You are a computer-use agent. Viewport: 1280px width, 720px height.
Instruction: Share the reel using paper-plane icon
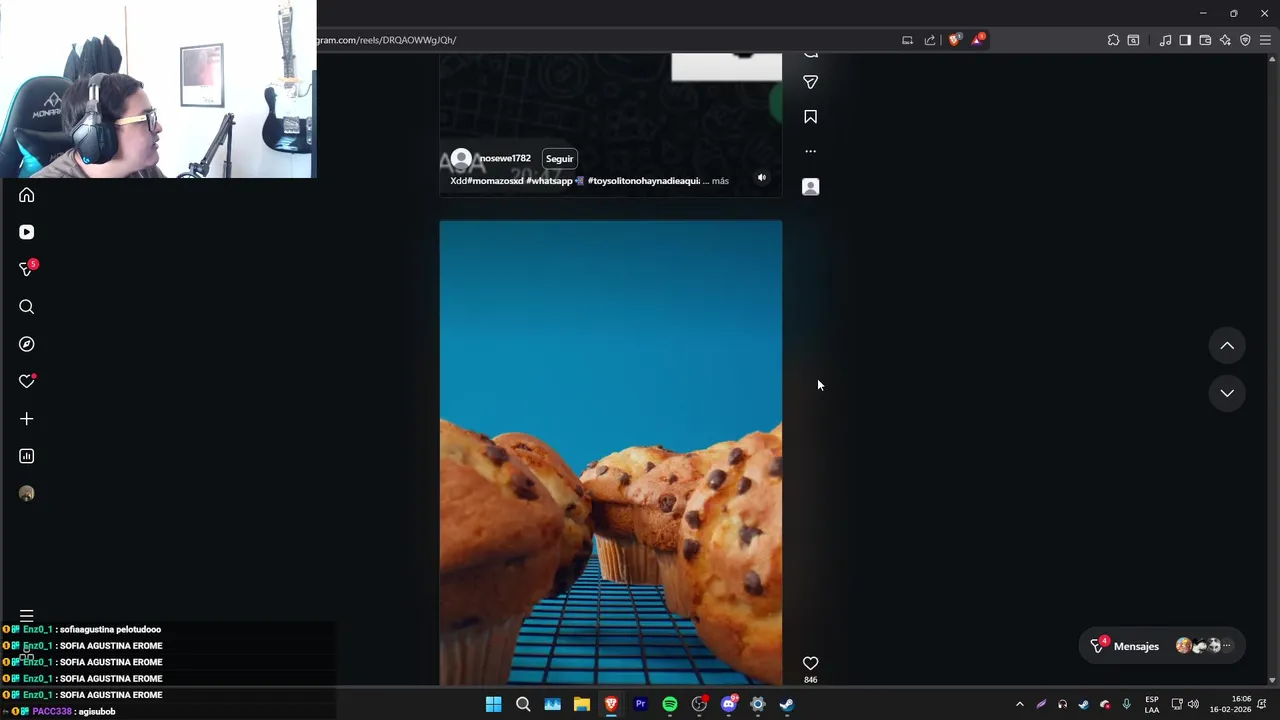tap(811, 82)
